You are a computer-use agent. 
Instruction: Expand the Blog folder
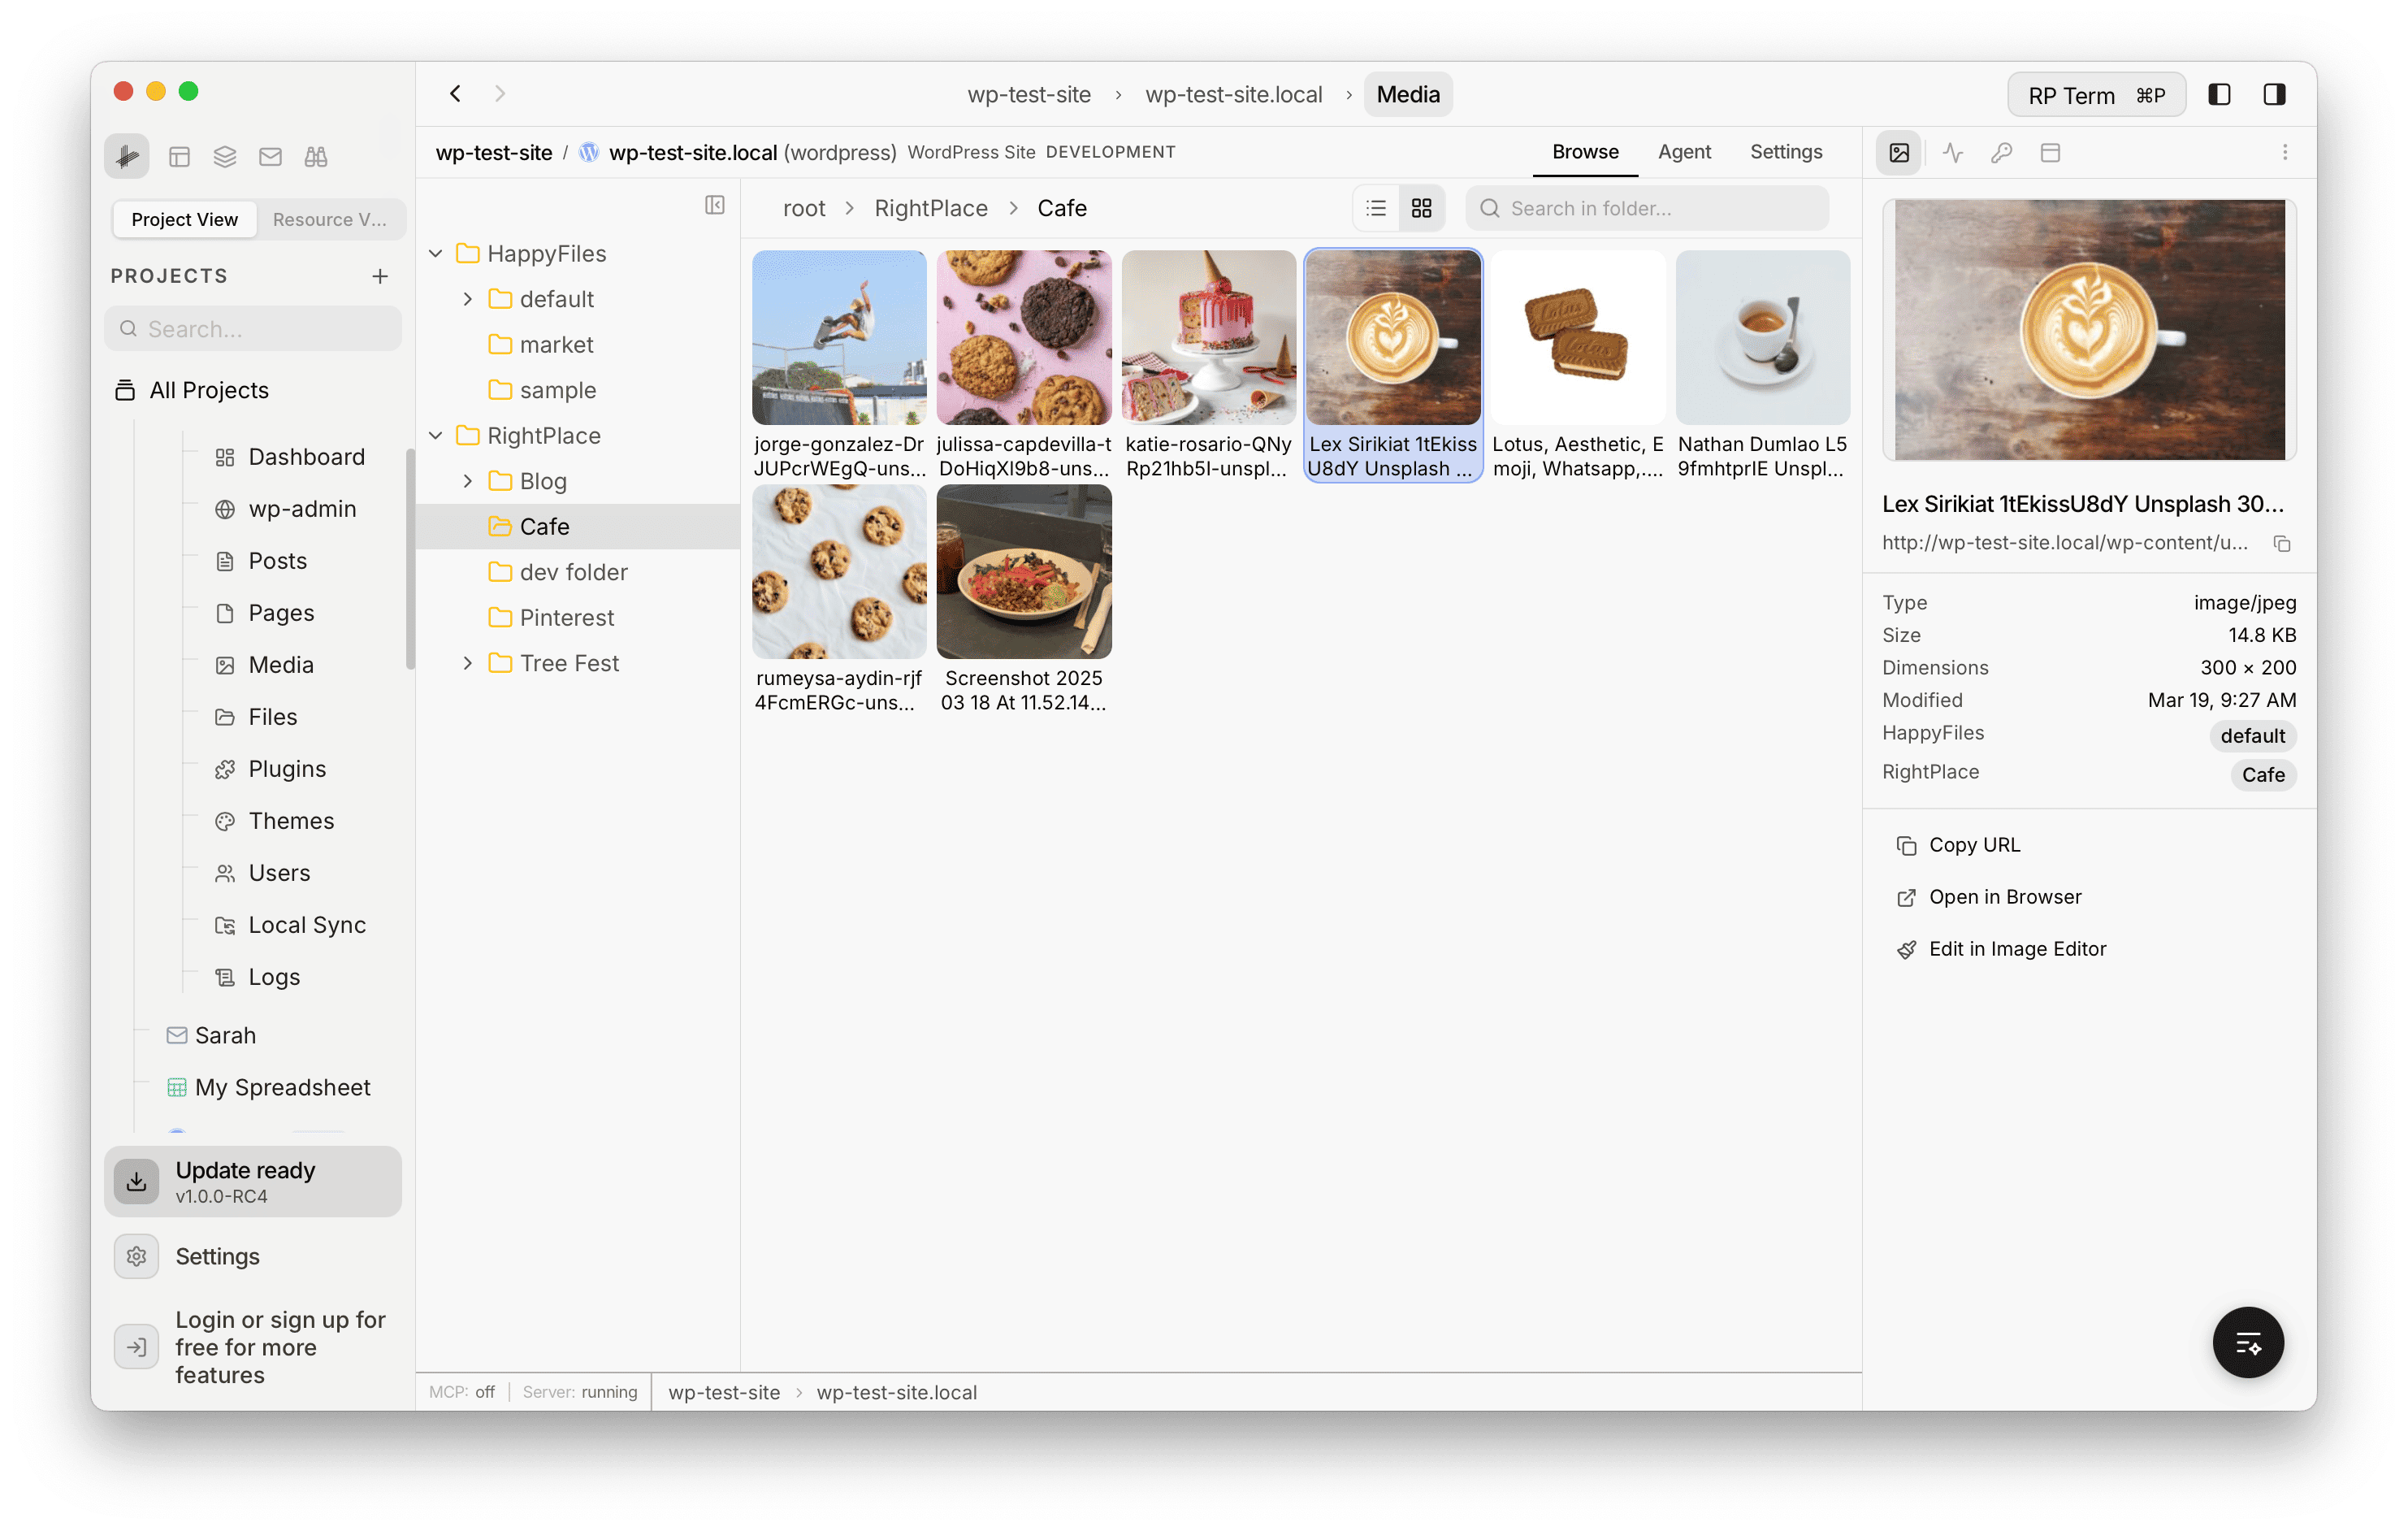tap(467, 480)
